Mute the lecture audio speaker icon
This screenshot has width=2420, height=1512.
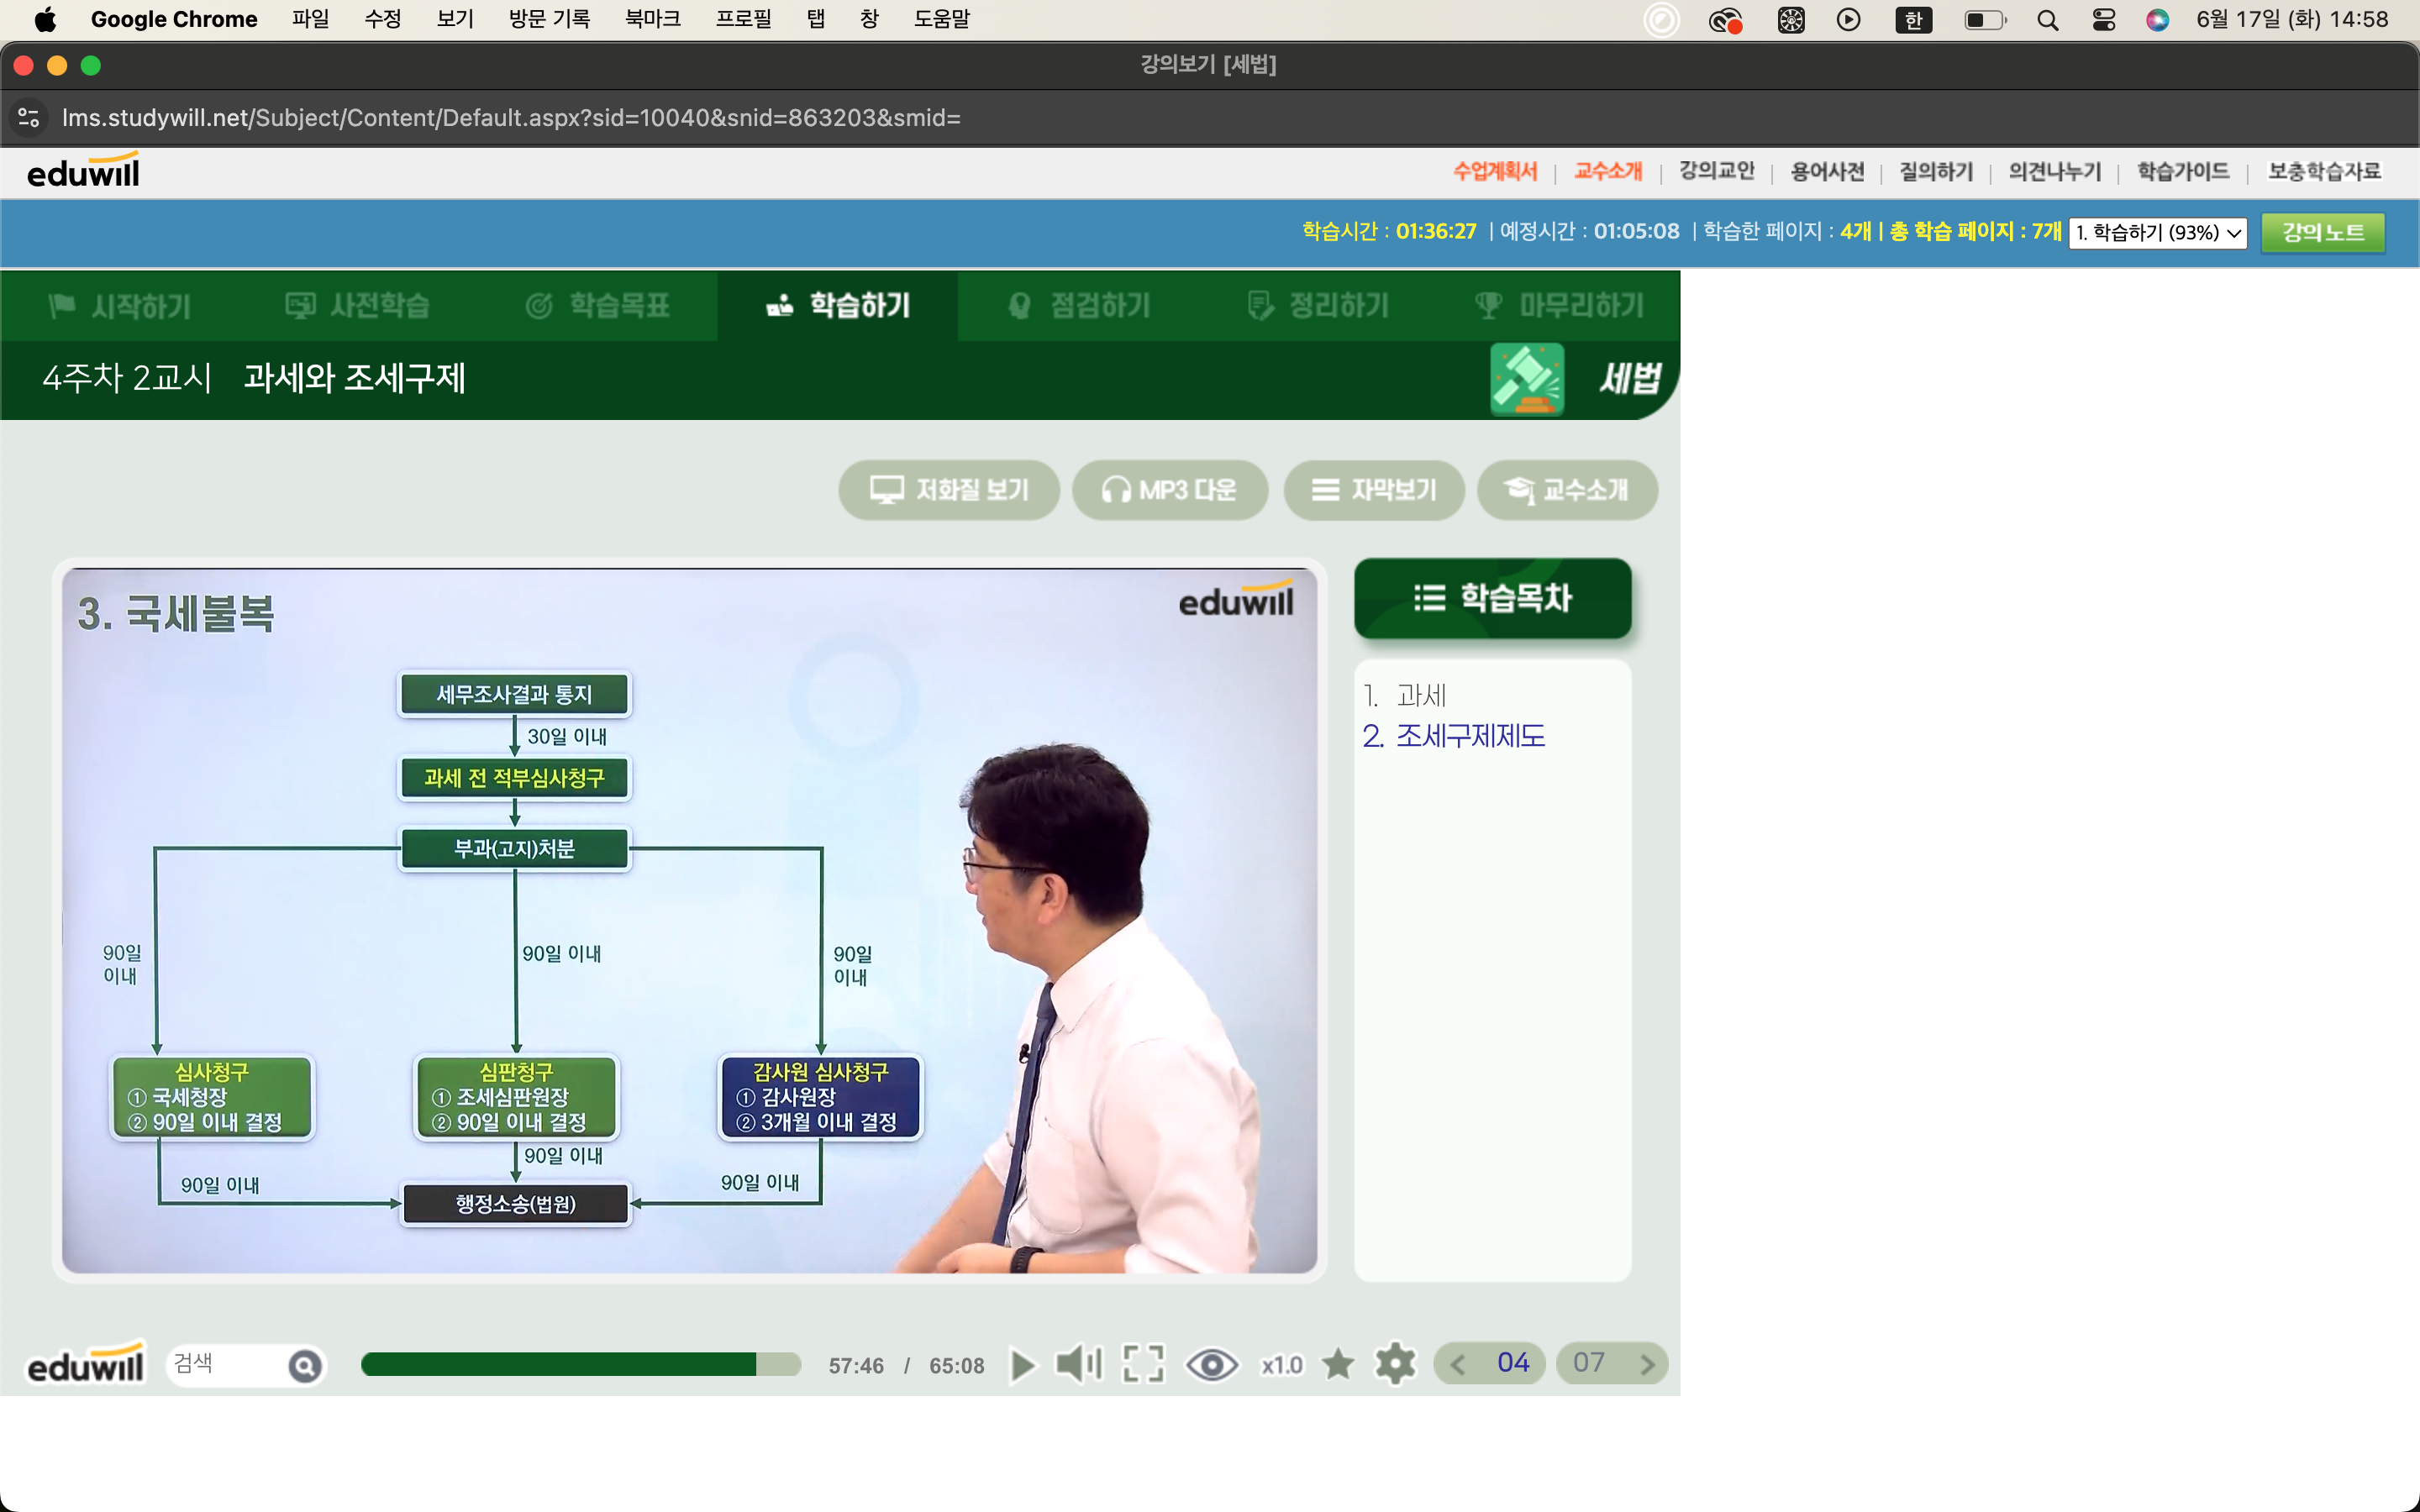pos(1078,1364)
